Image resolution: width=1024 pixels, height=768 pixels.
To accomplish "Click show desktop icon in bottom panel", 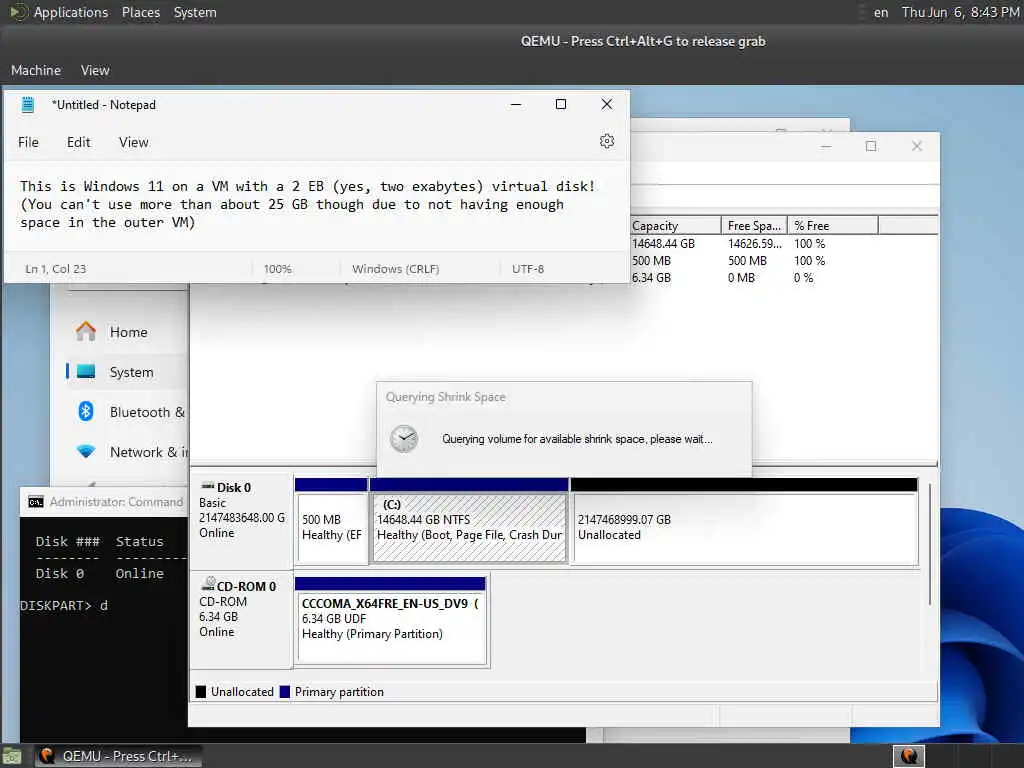I will 12,757.
